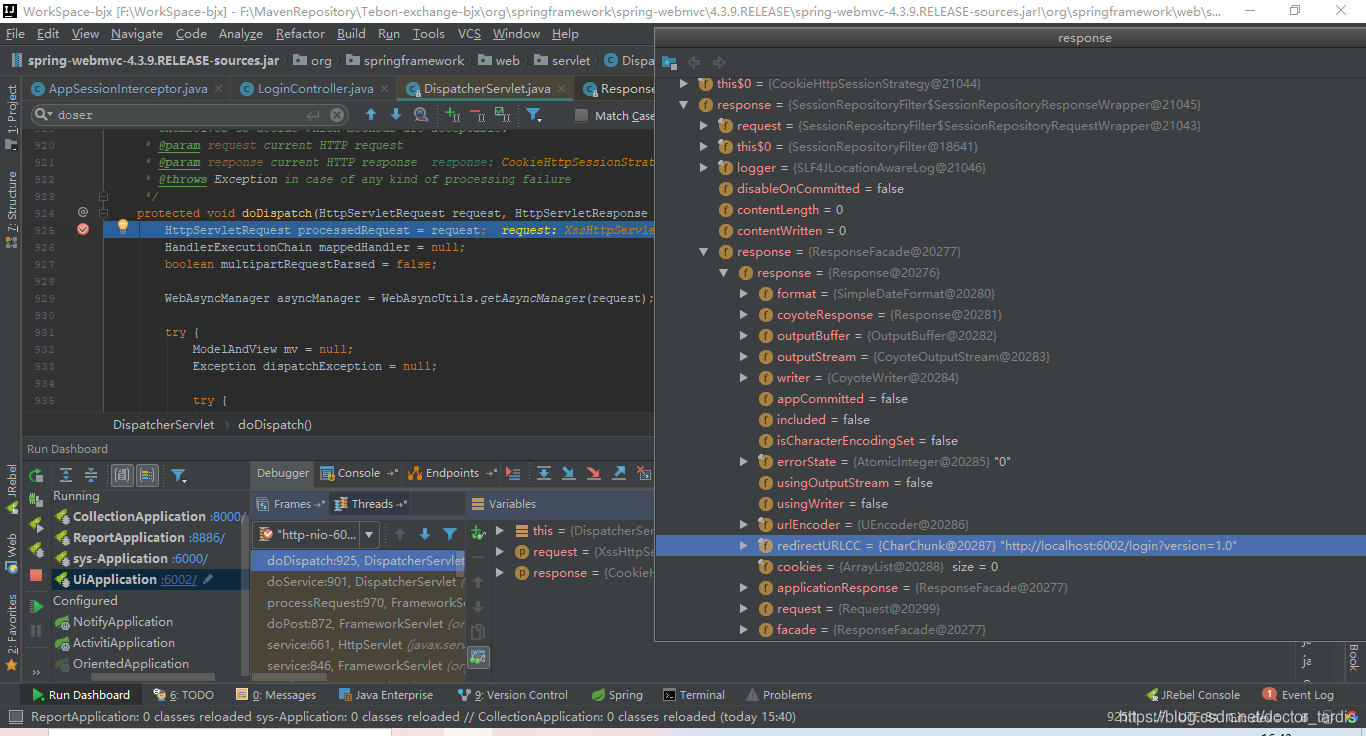Select doService:901 stack frame
The image size is (1366, 736).
point(358,582)
